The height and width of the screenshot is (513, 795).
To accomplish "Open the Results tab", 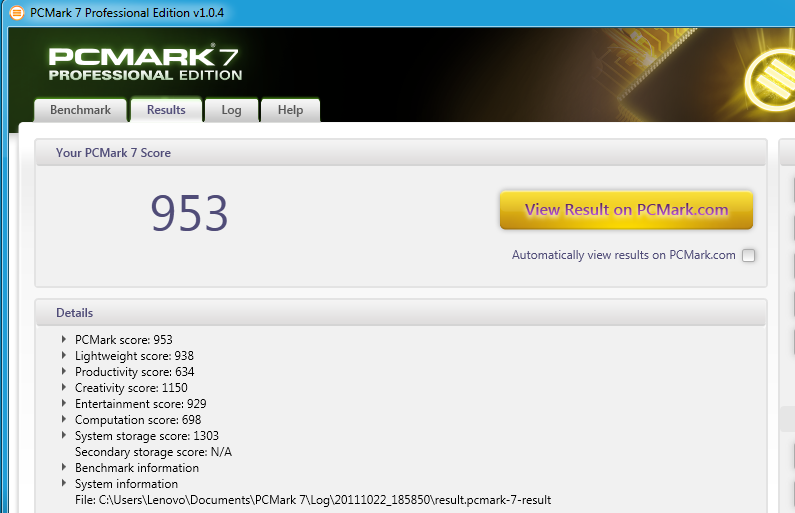I will click(166, 109).
